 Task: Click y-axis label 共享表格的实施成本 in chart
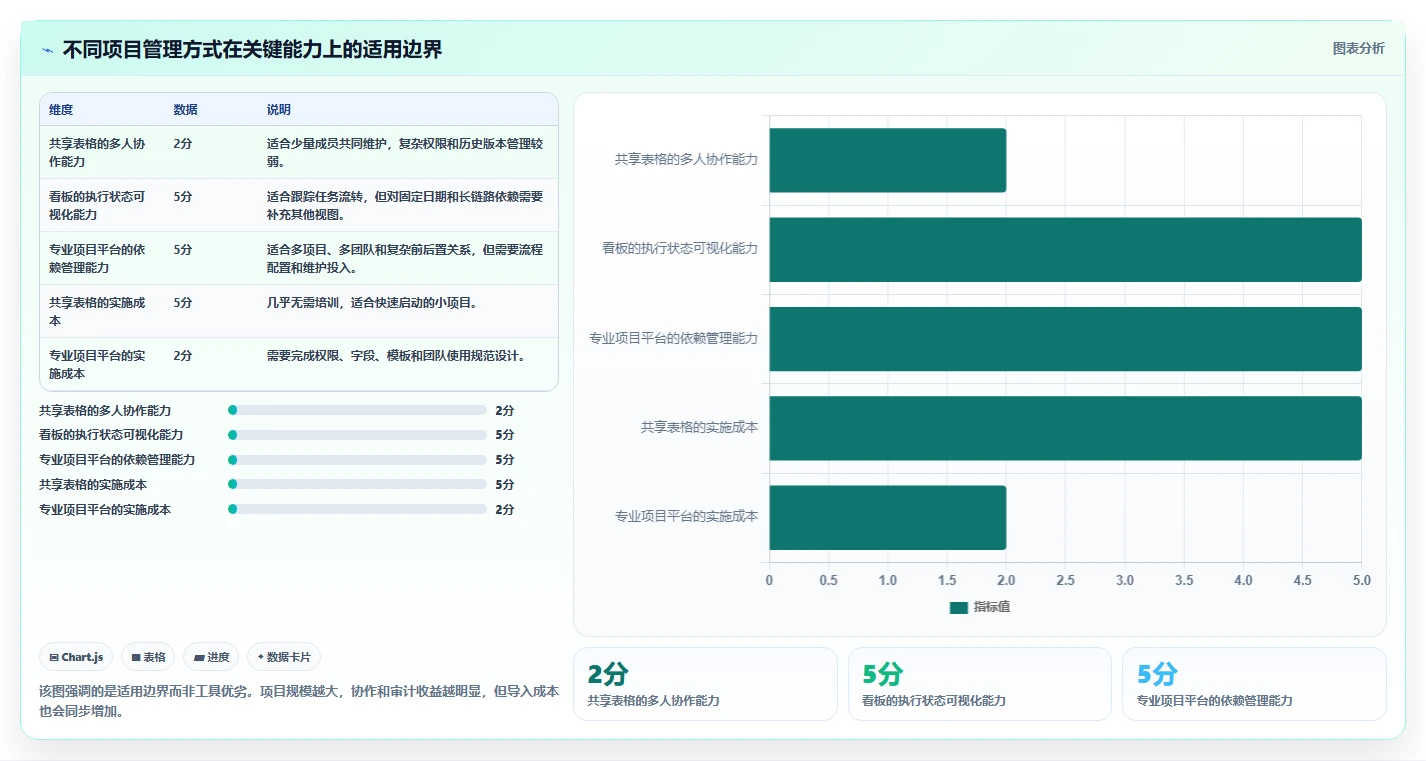click(x=699, y=427)
